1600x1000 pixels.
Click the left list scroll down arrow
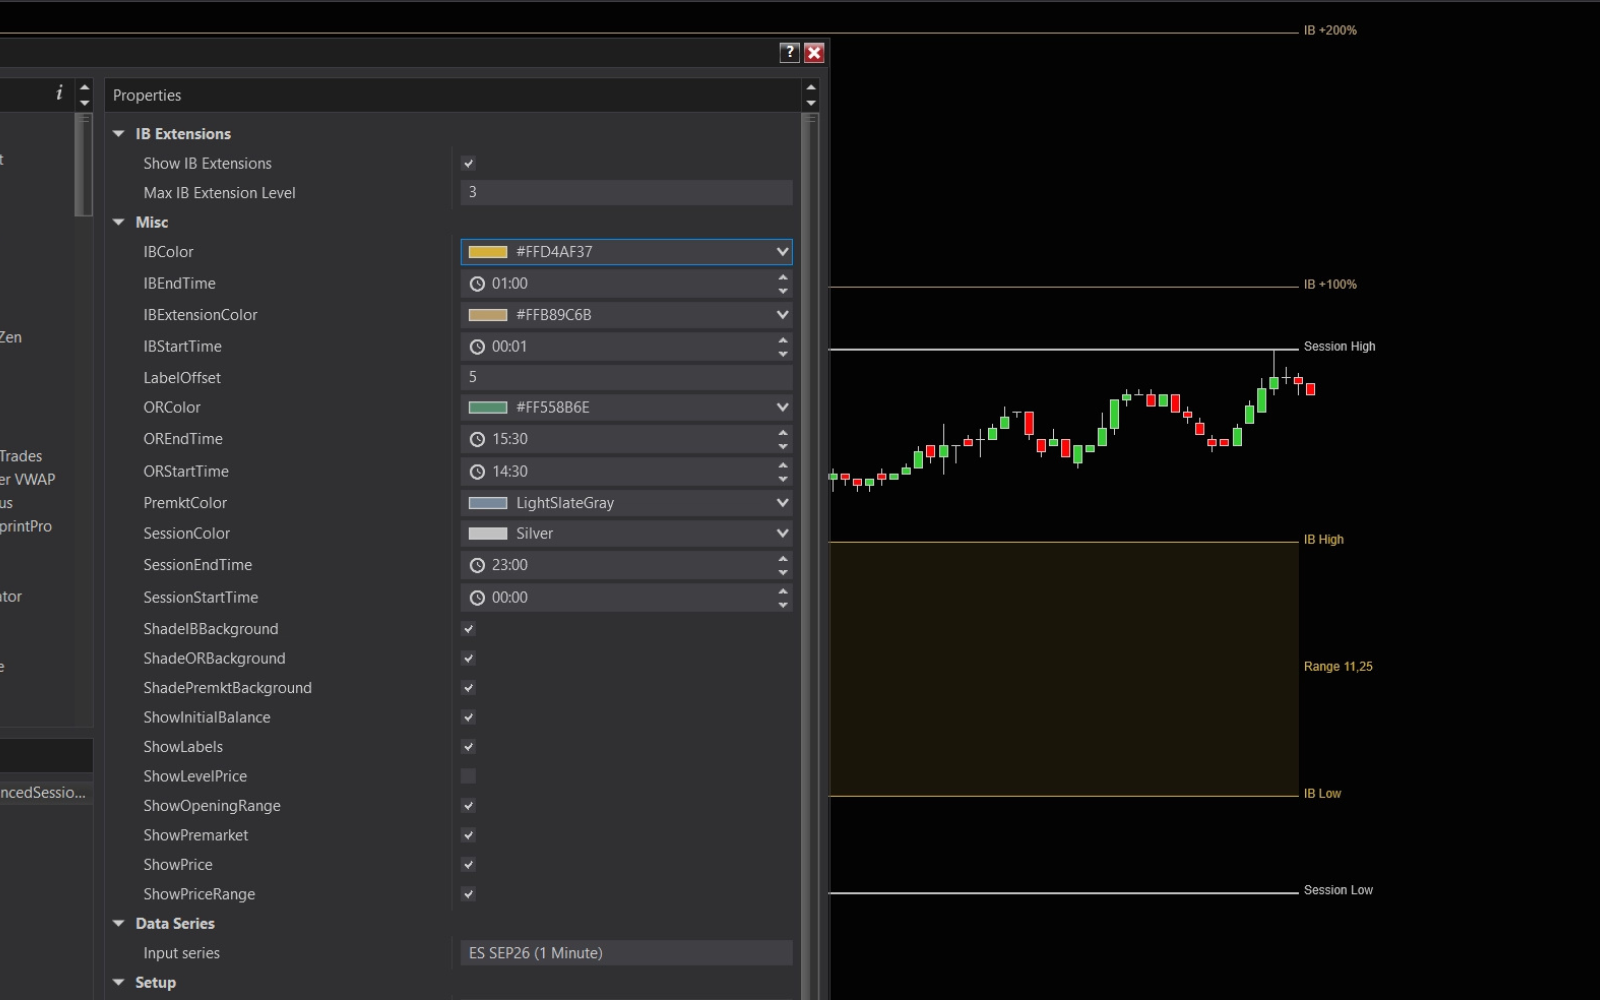pyautogui.click(x=84, y=103)
